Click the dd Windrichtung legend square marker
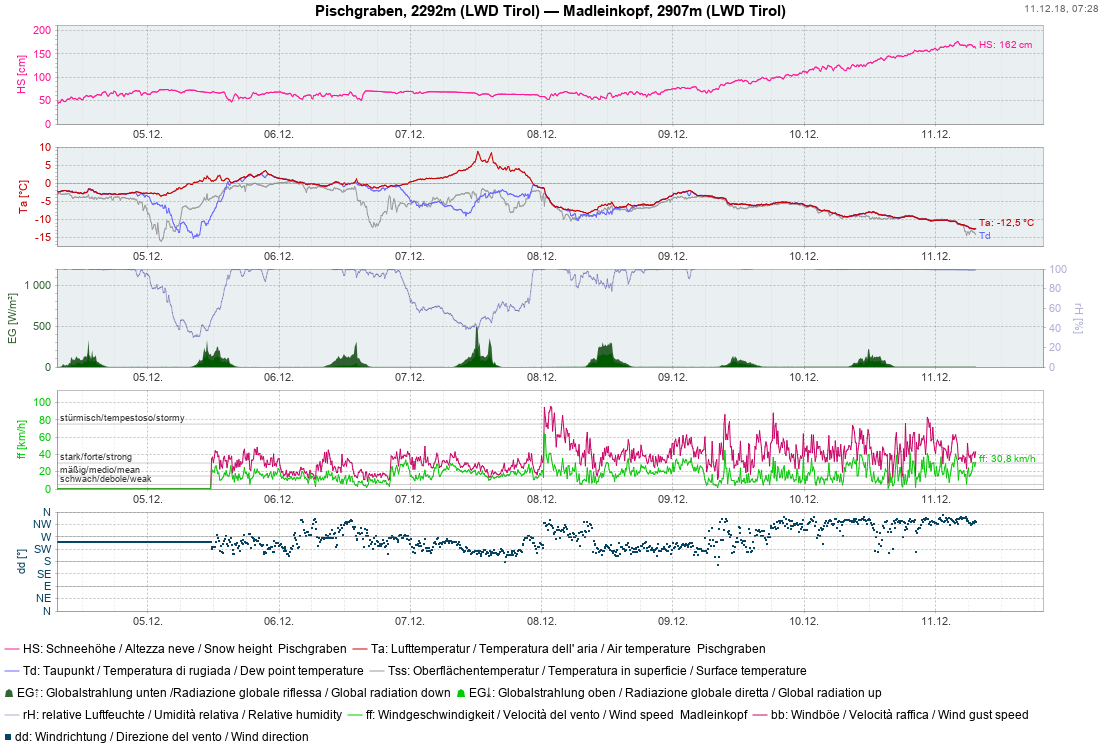The height and width of the screenshot is (750, 1100). tap(8, 737)
